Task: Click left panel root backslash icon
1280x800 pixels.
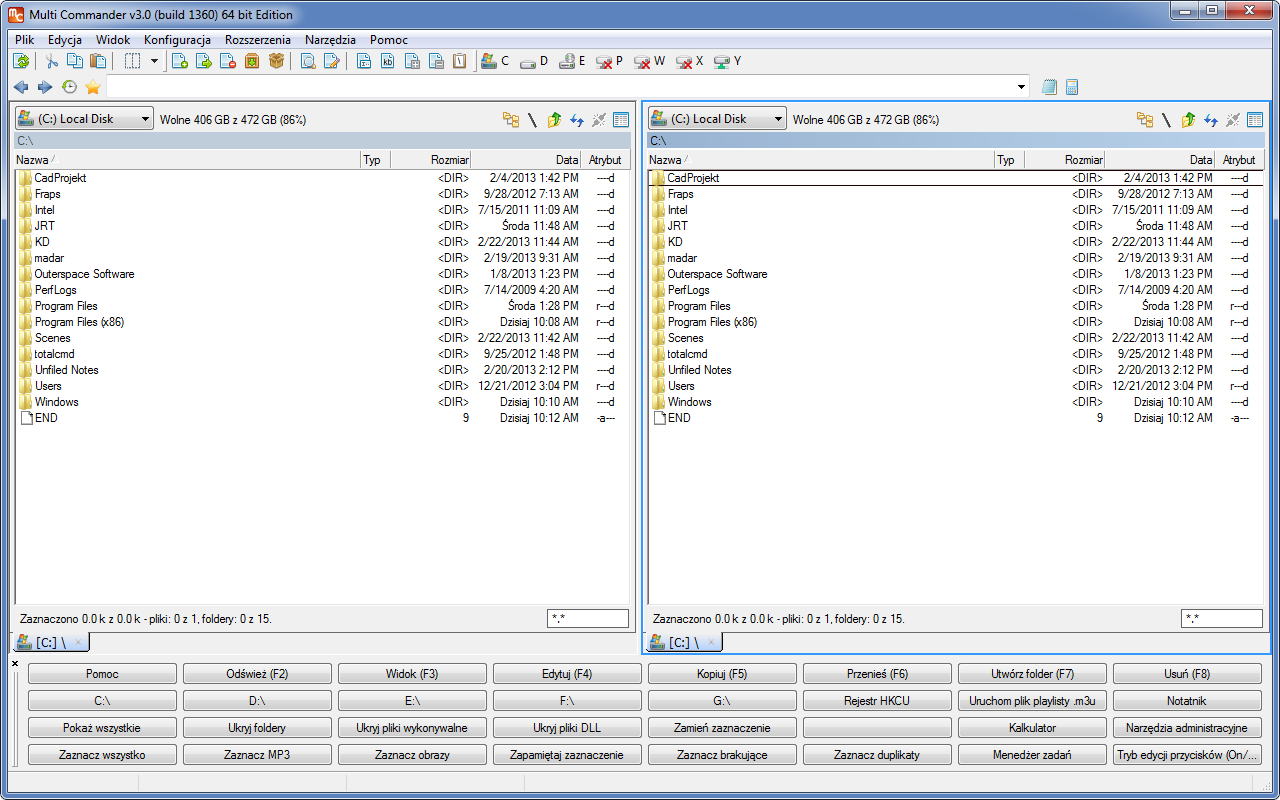Action: 533,120
